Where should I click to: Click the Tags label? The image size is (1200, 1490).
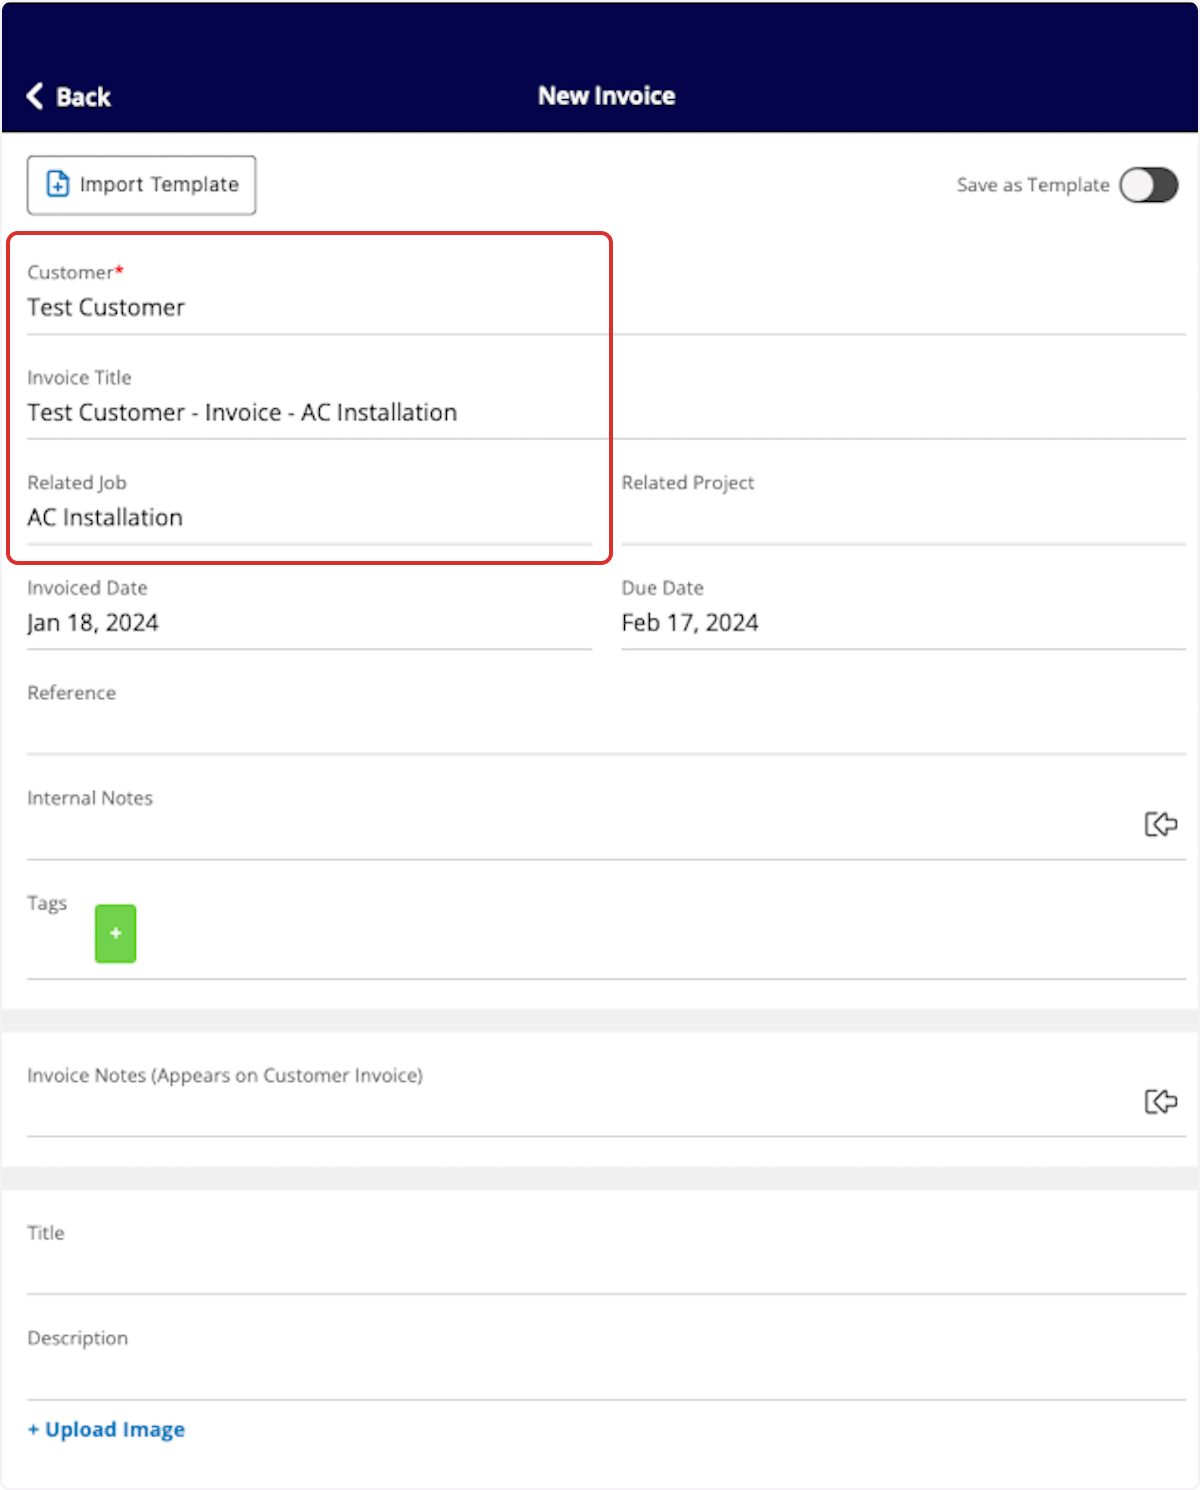(x=47, y=903)
